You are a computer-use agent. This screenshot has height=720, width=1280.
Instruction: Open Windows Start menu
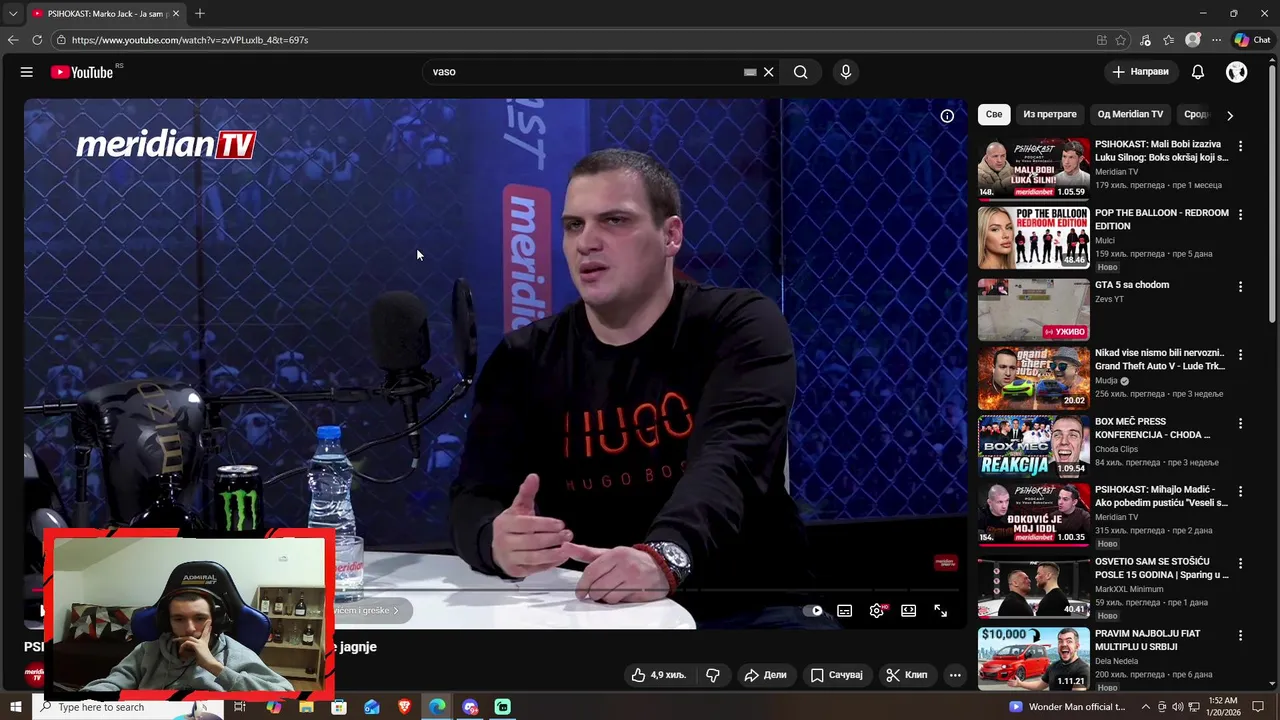tap(15, 707)
